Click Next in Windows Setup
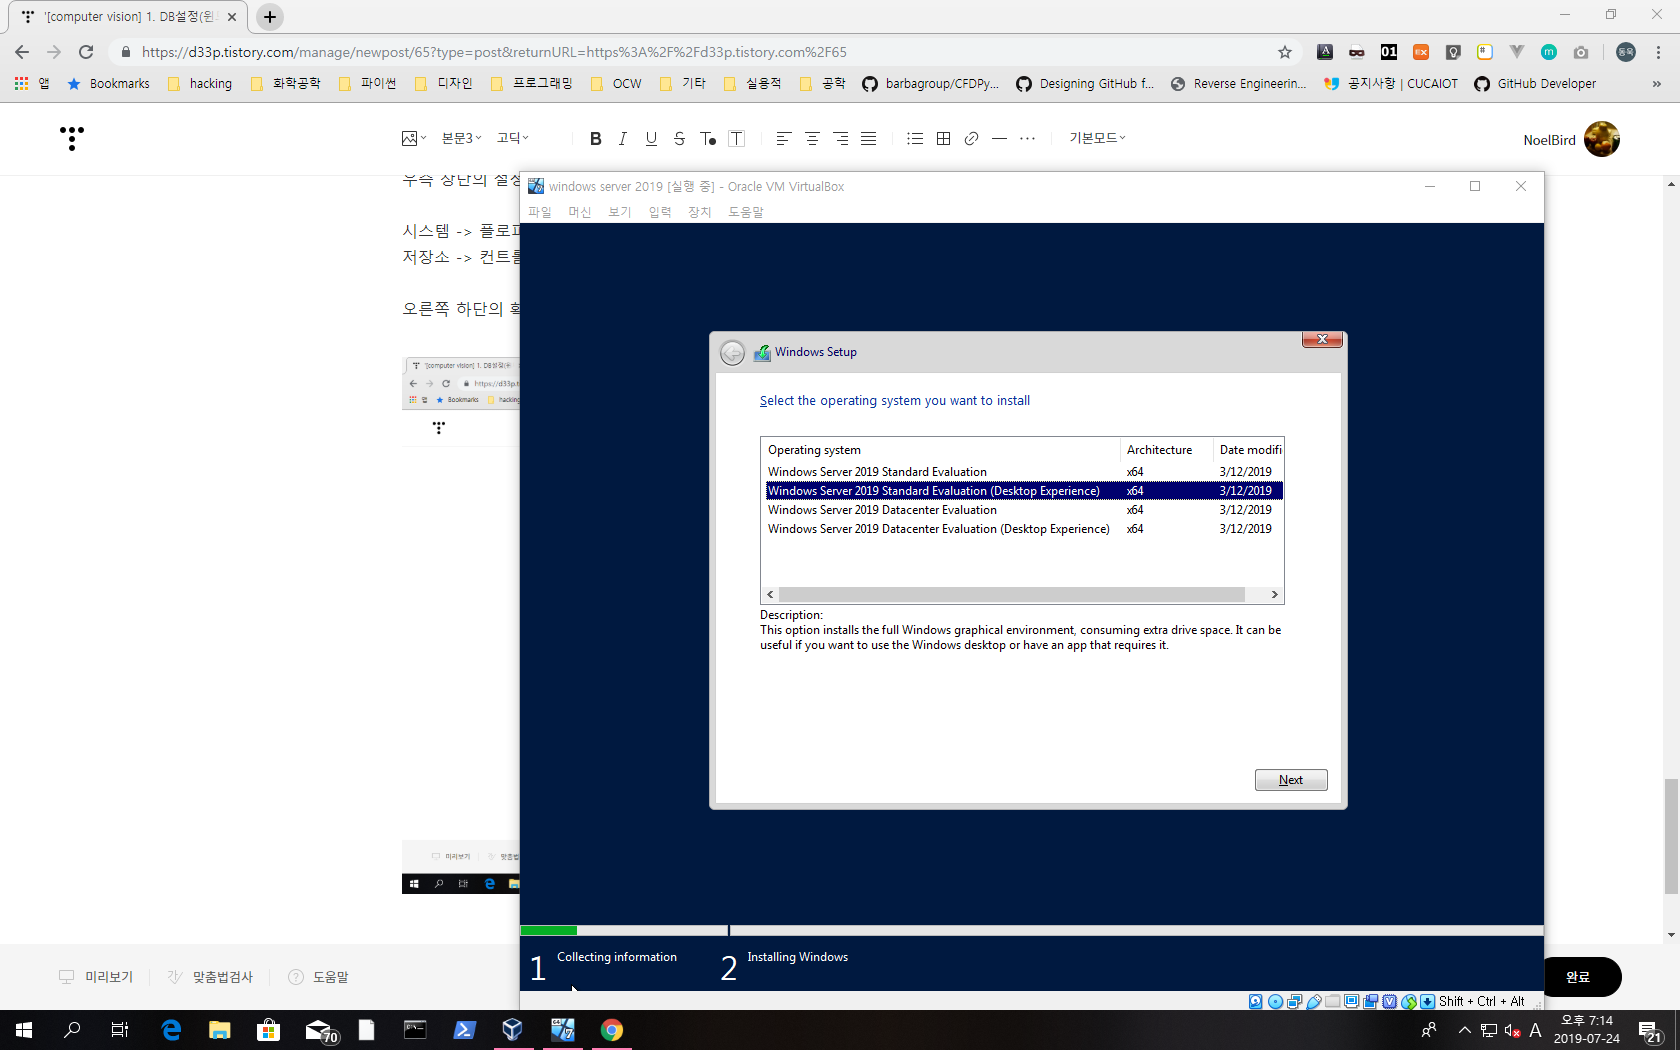 pos(1291,780)
